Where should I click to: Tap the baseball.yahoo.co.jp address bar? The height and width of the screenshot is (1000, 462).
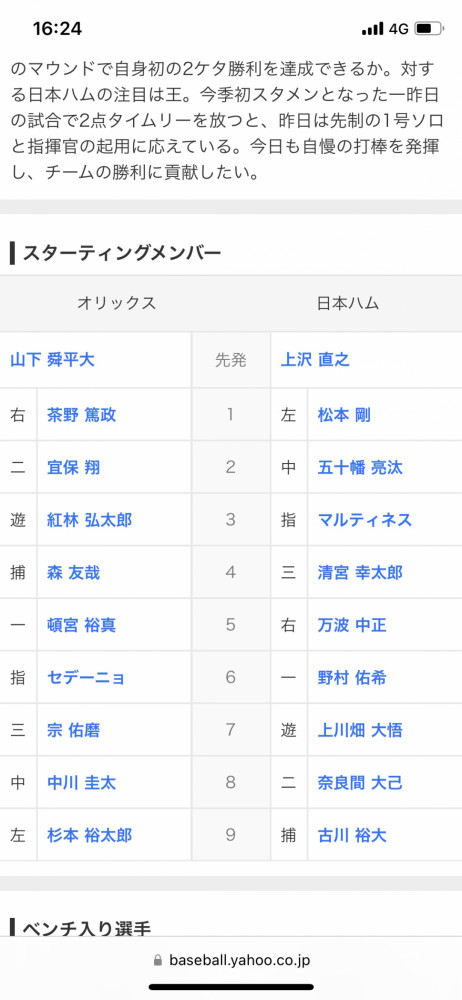tap(231, 960)
